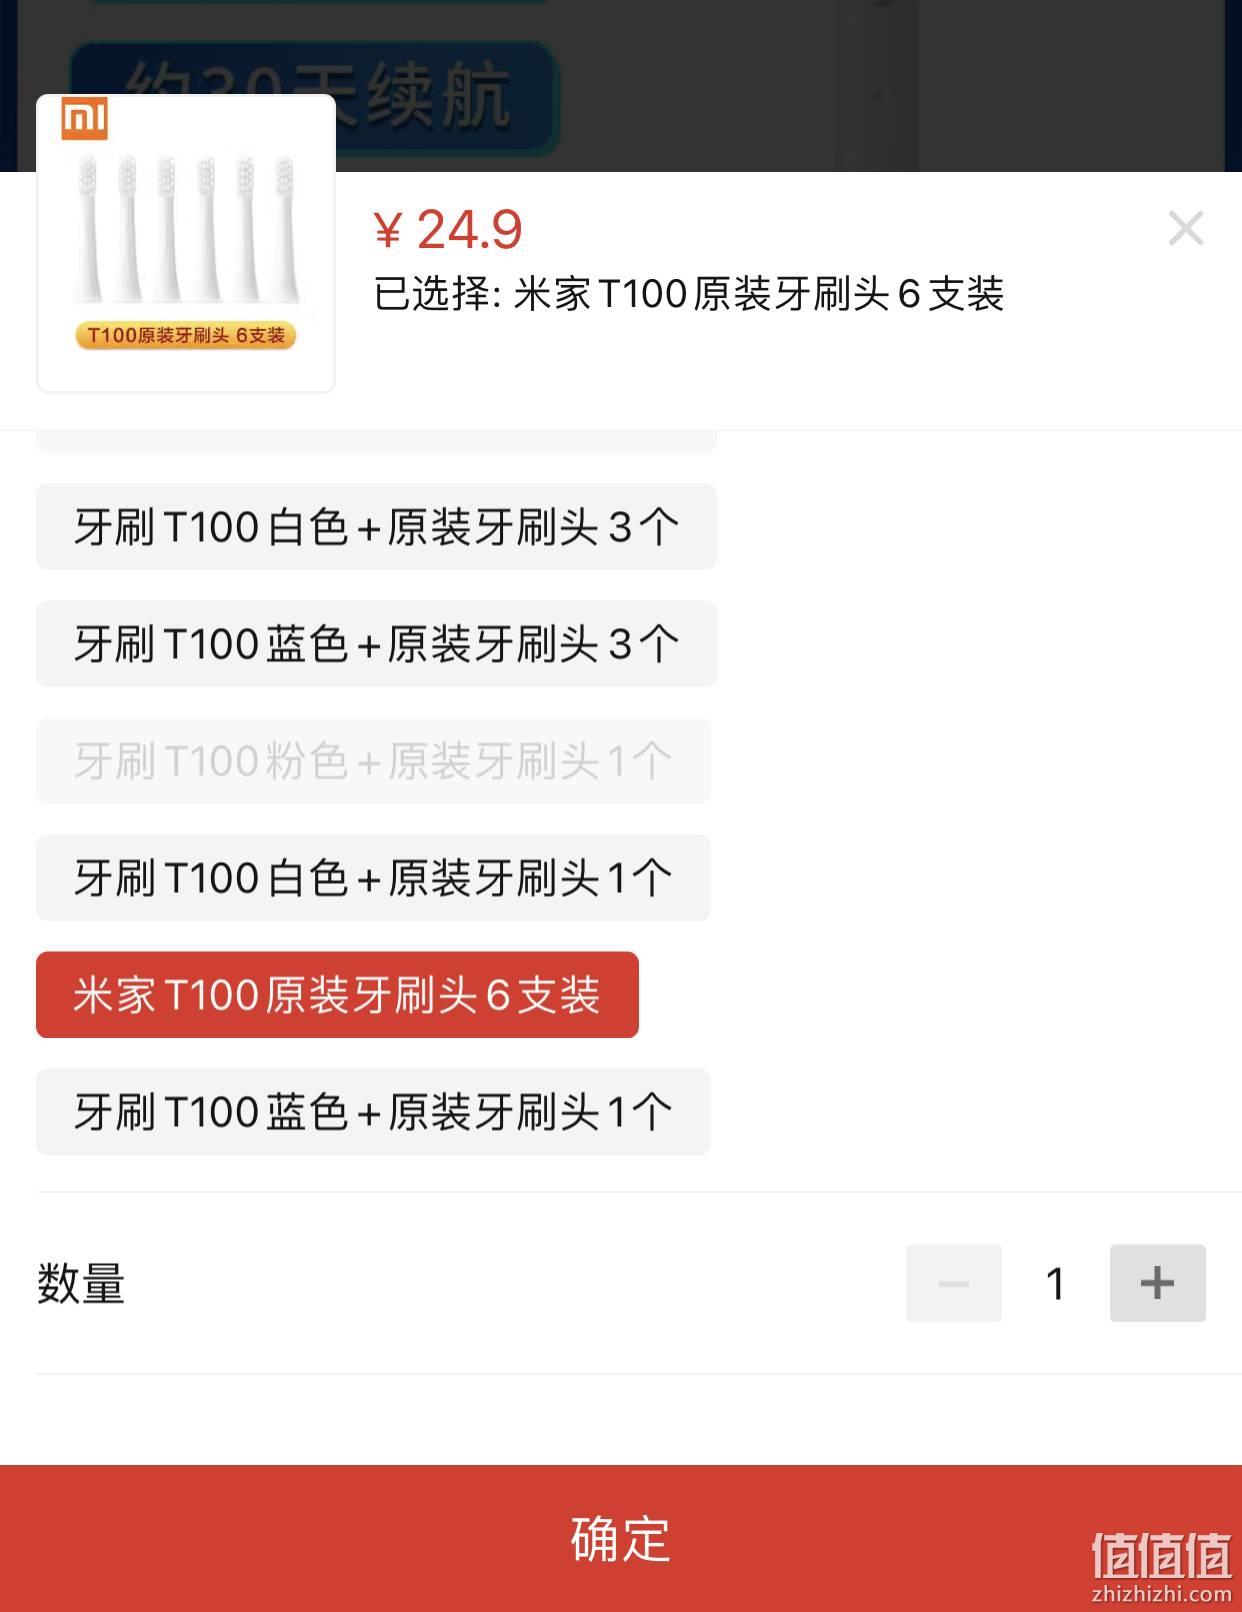Tap the partially hidden option above the list

pos(376,442)
